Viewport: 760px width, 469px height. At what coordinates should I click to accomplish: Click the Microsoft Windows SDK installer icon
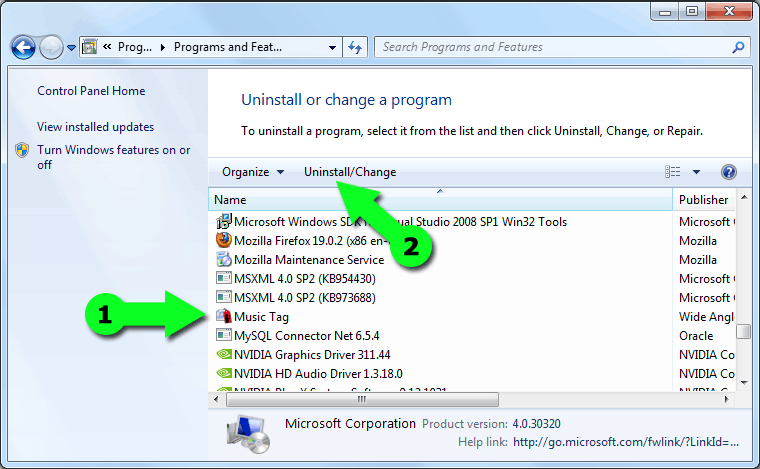[223, 221]
